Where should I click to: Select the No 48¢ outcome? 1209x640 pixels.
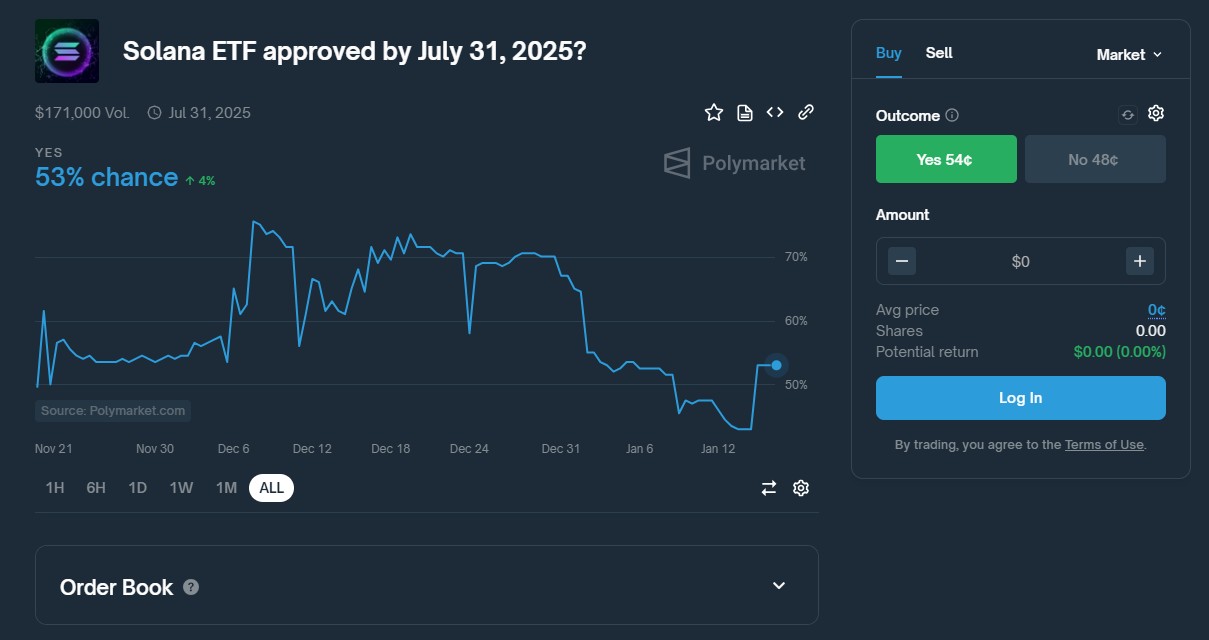[1095, 159]
